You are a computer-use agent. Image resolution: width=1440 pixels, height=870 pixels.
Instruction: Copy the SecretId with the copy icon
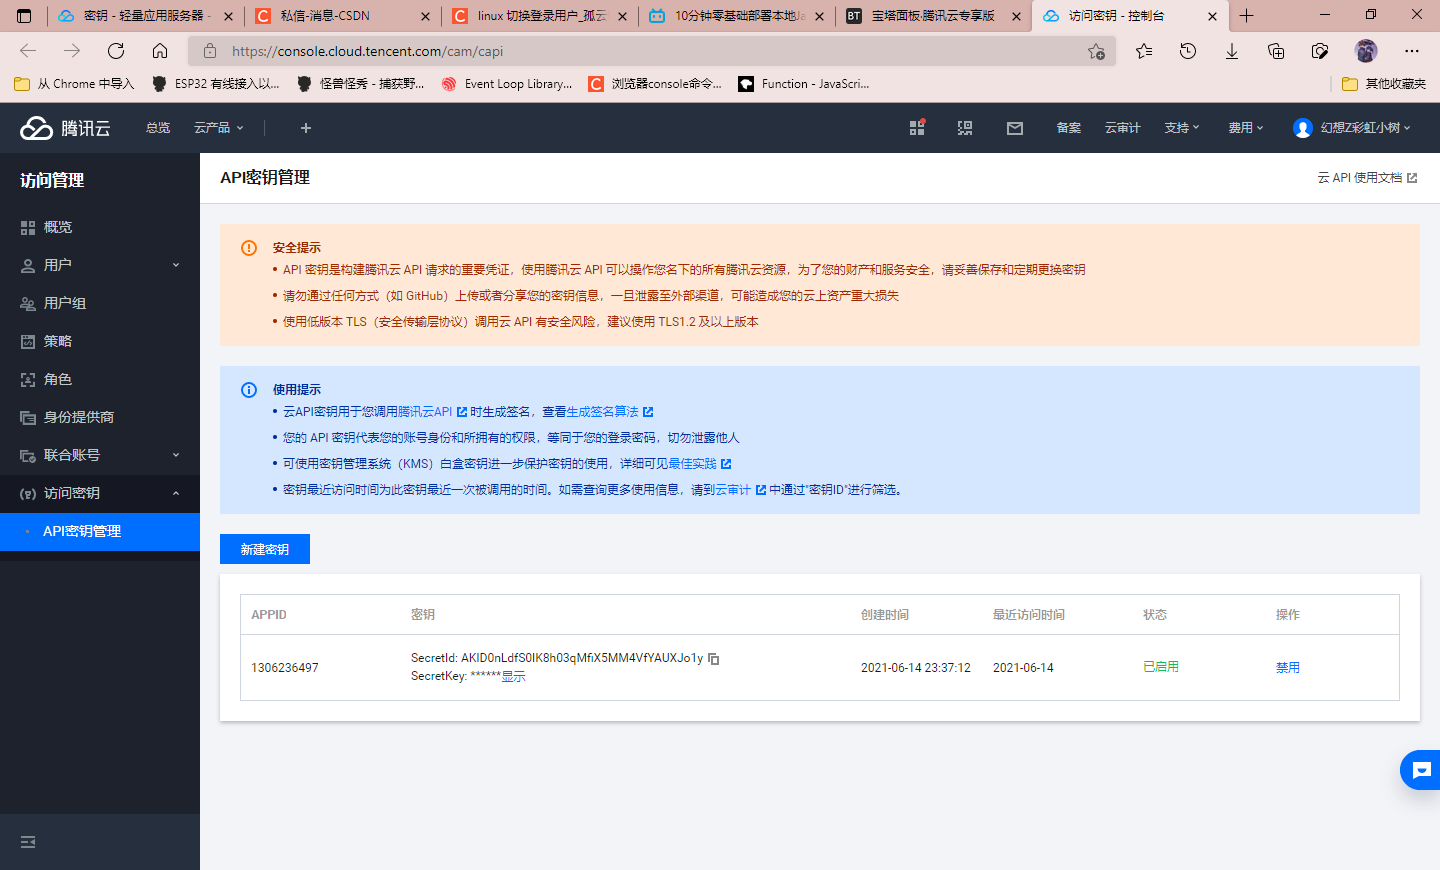click(x=714, y=658)
